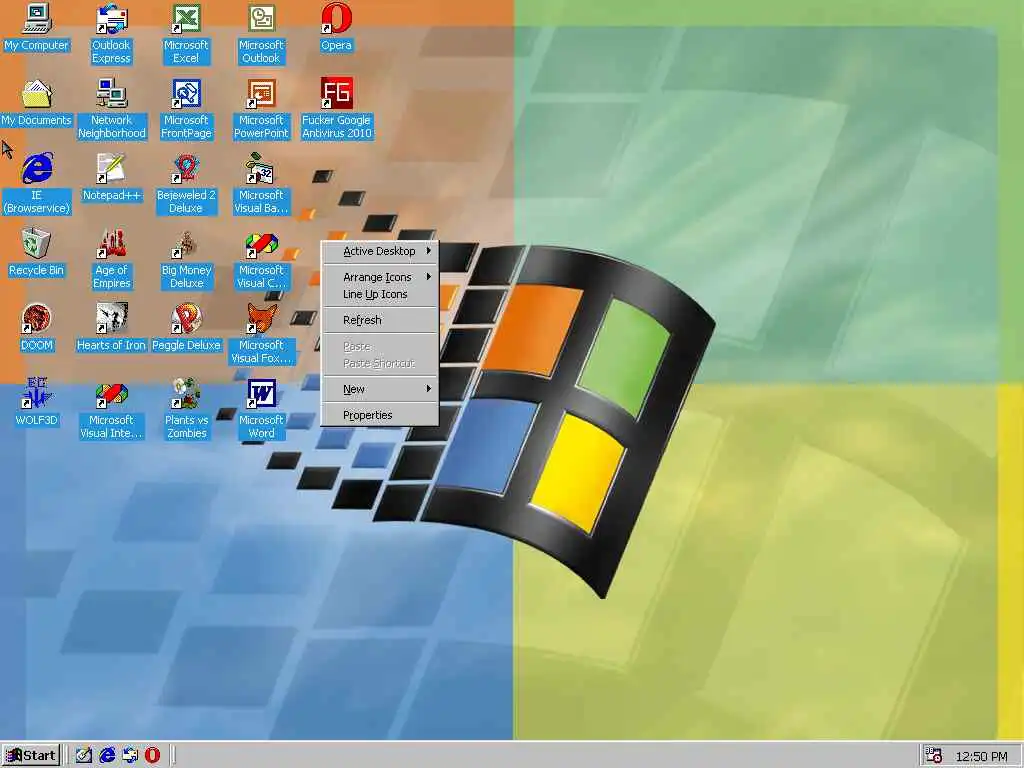
Task: Launch Internet Explorer from Quick Launch
Action: click(x=107, y=756)
